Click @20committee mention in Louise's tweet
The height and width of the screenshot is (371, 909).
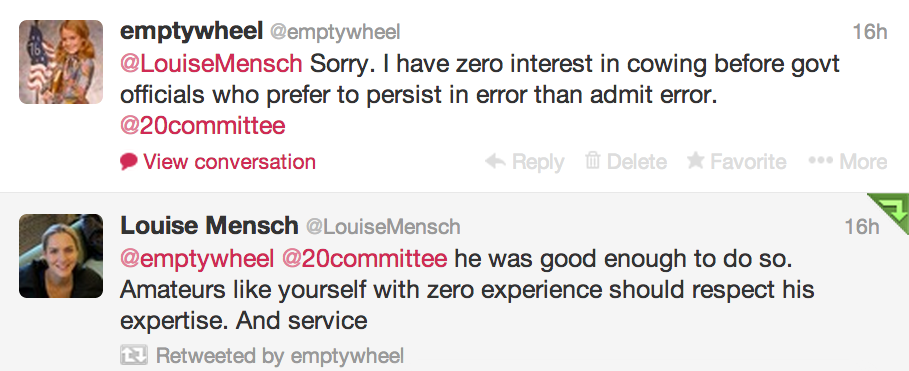click(x=364, y=259)
